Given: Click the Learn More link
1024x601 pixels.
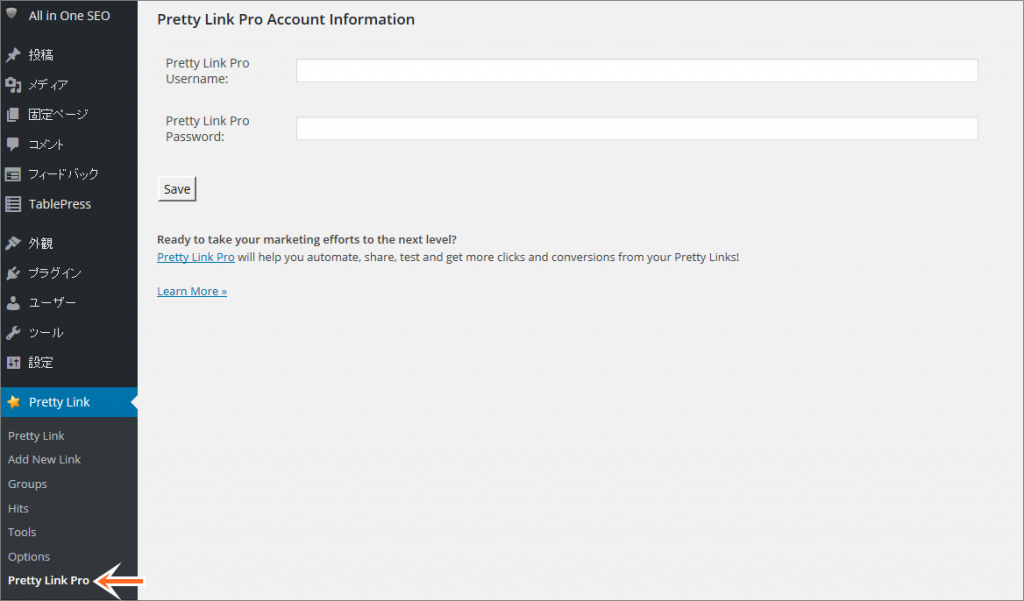Looking at the screenshot, I should pyautogui.click(x=191, y=290).
